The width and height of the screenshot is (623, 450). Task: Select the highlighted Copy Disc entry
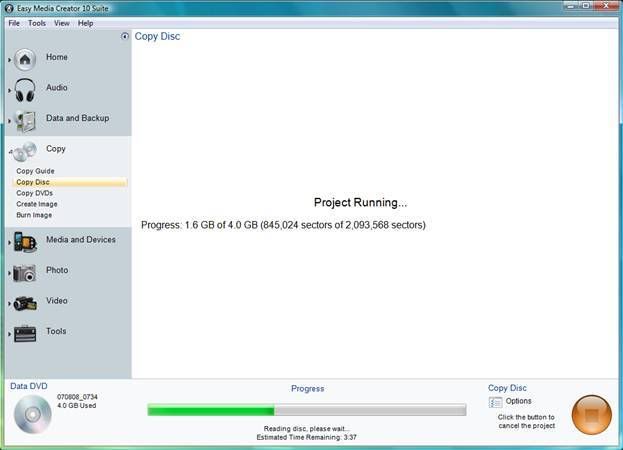point(70,182)
